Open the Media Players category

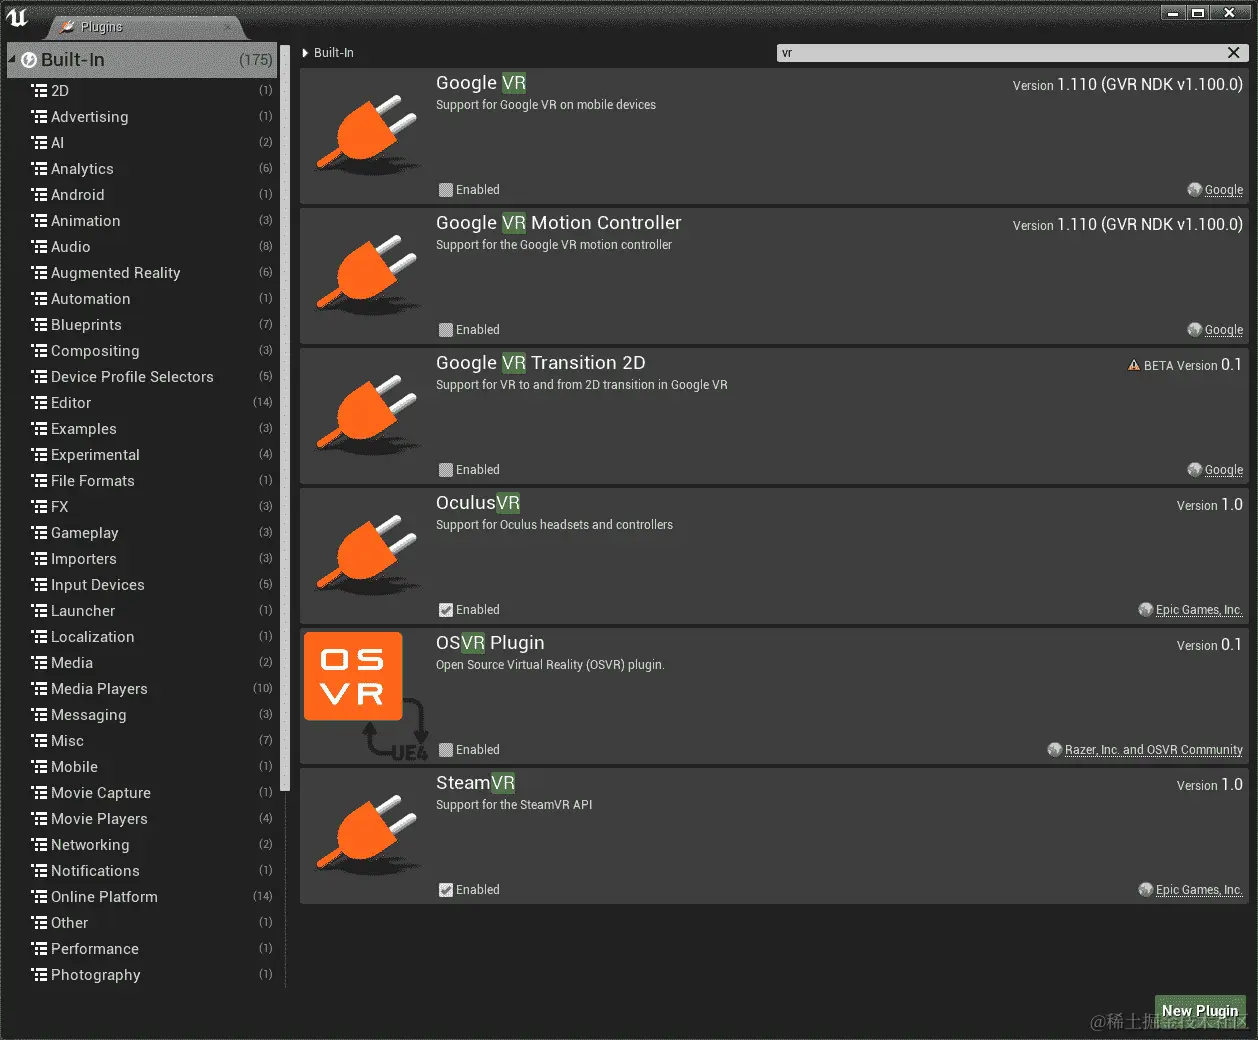click(143, 688)
